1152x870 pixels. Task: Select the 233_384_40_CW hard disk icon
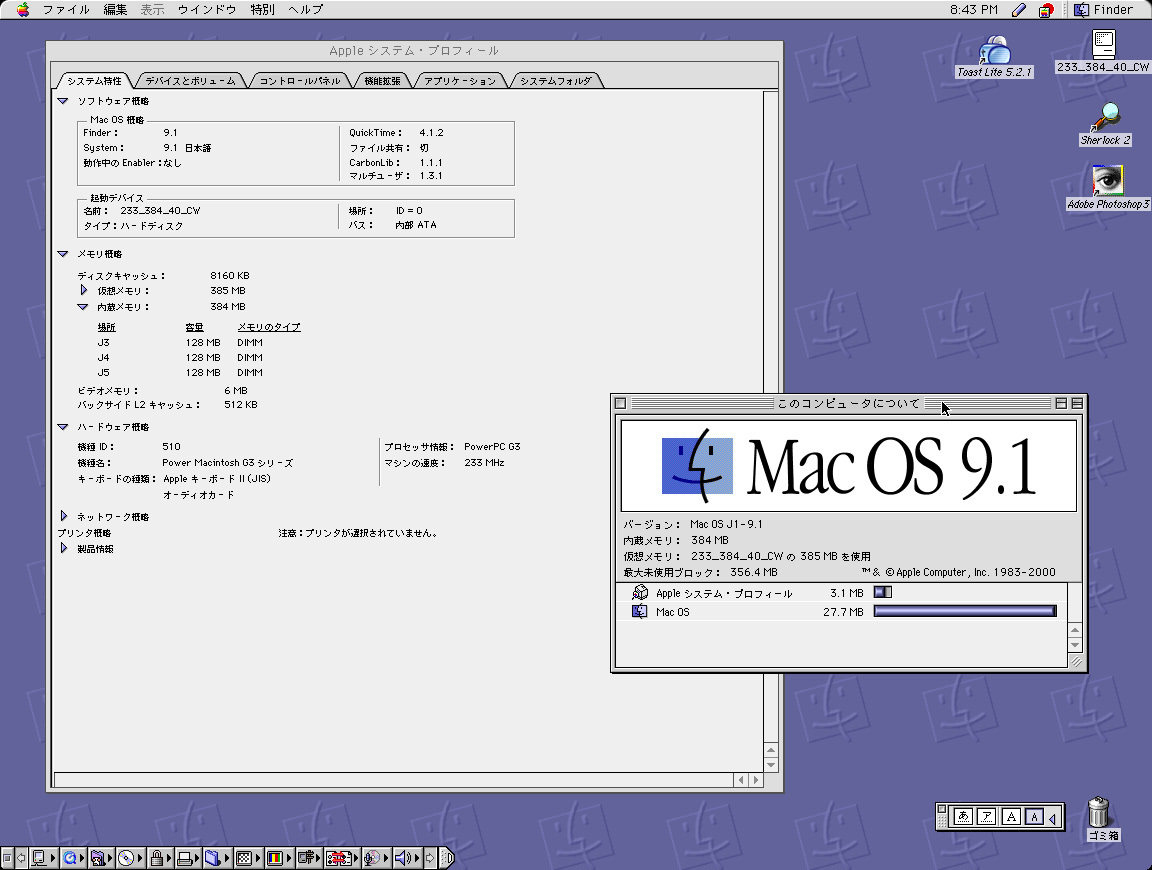(1104, 44)
